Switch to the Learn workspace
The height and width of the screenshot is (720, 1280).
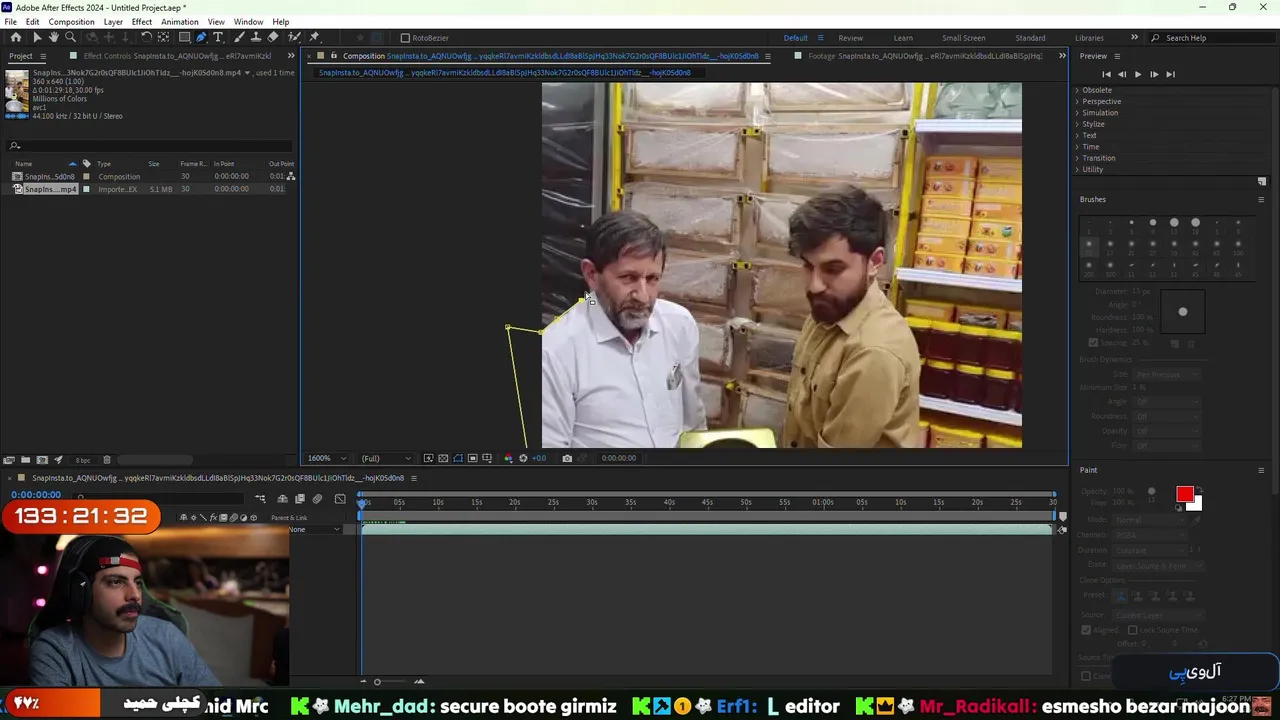(903, 38)
